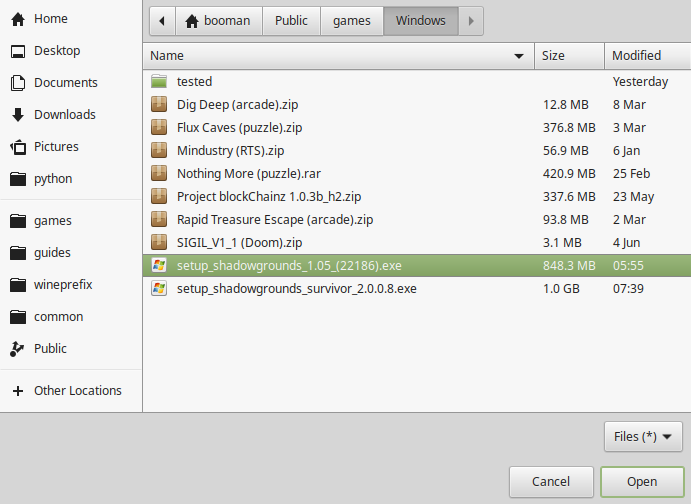Screen dimensions: 691x504
Task: Sort files by Size column
Action: pos(569,56)
